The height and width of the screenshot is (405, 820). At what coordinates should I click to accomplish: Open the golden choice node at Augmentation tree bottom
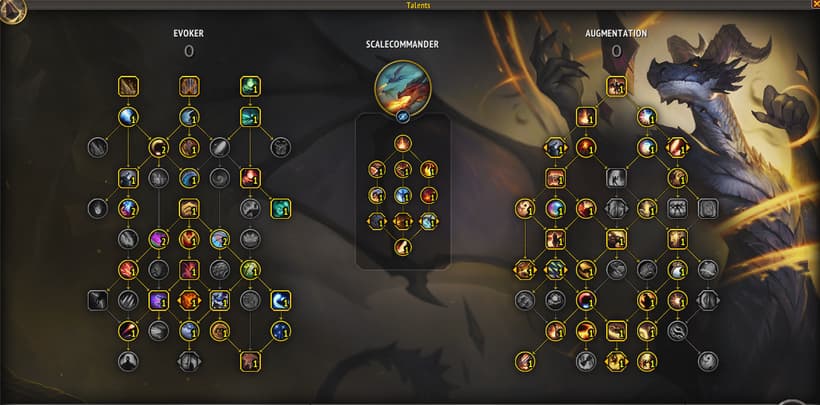point(617,362)
